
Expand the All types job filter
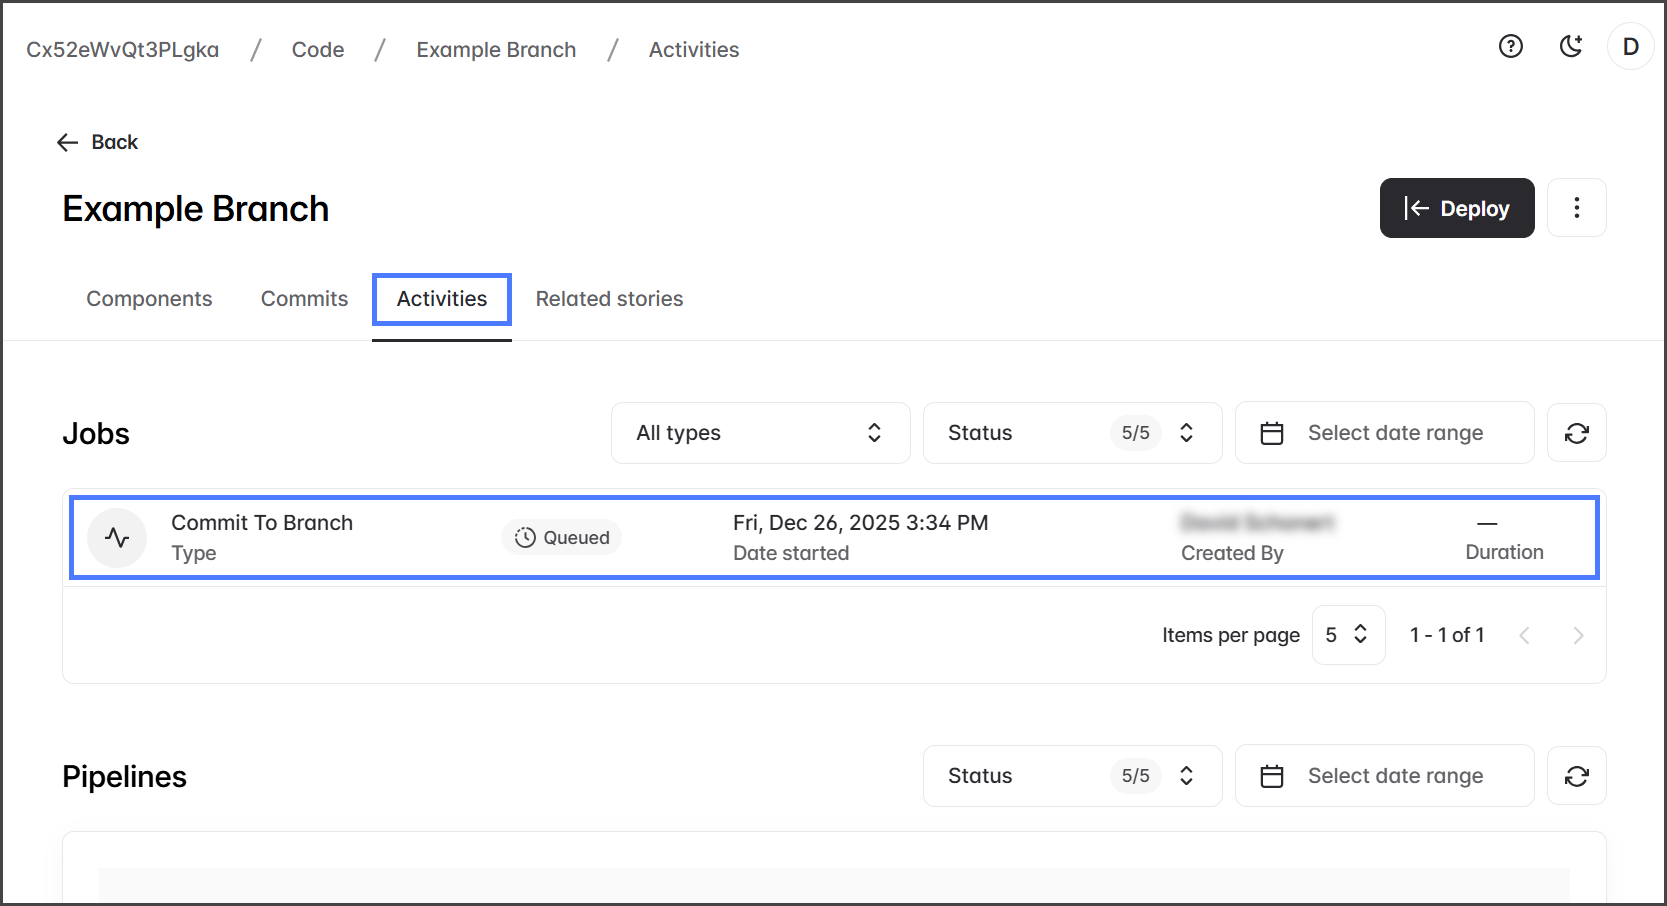tap(760, 433)
